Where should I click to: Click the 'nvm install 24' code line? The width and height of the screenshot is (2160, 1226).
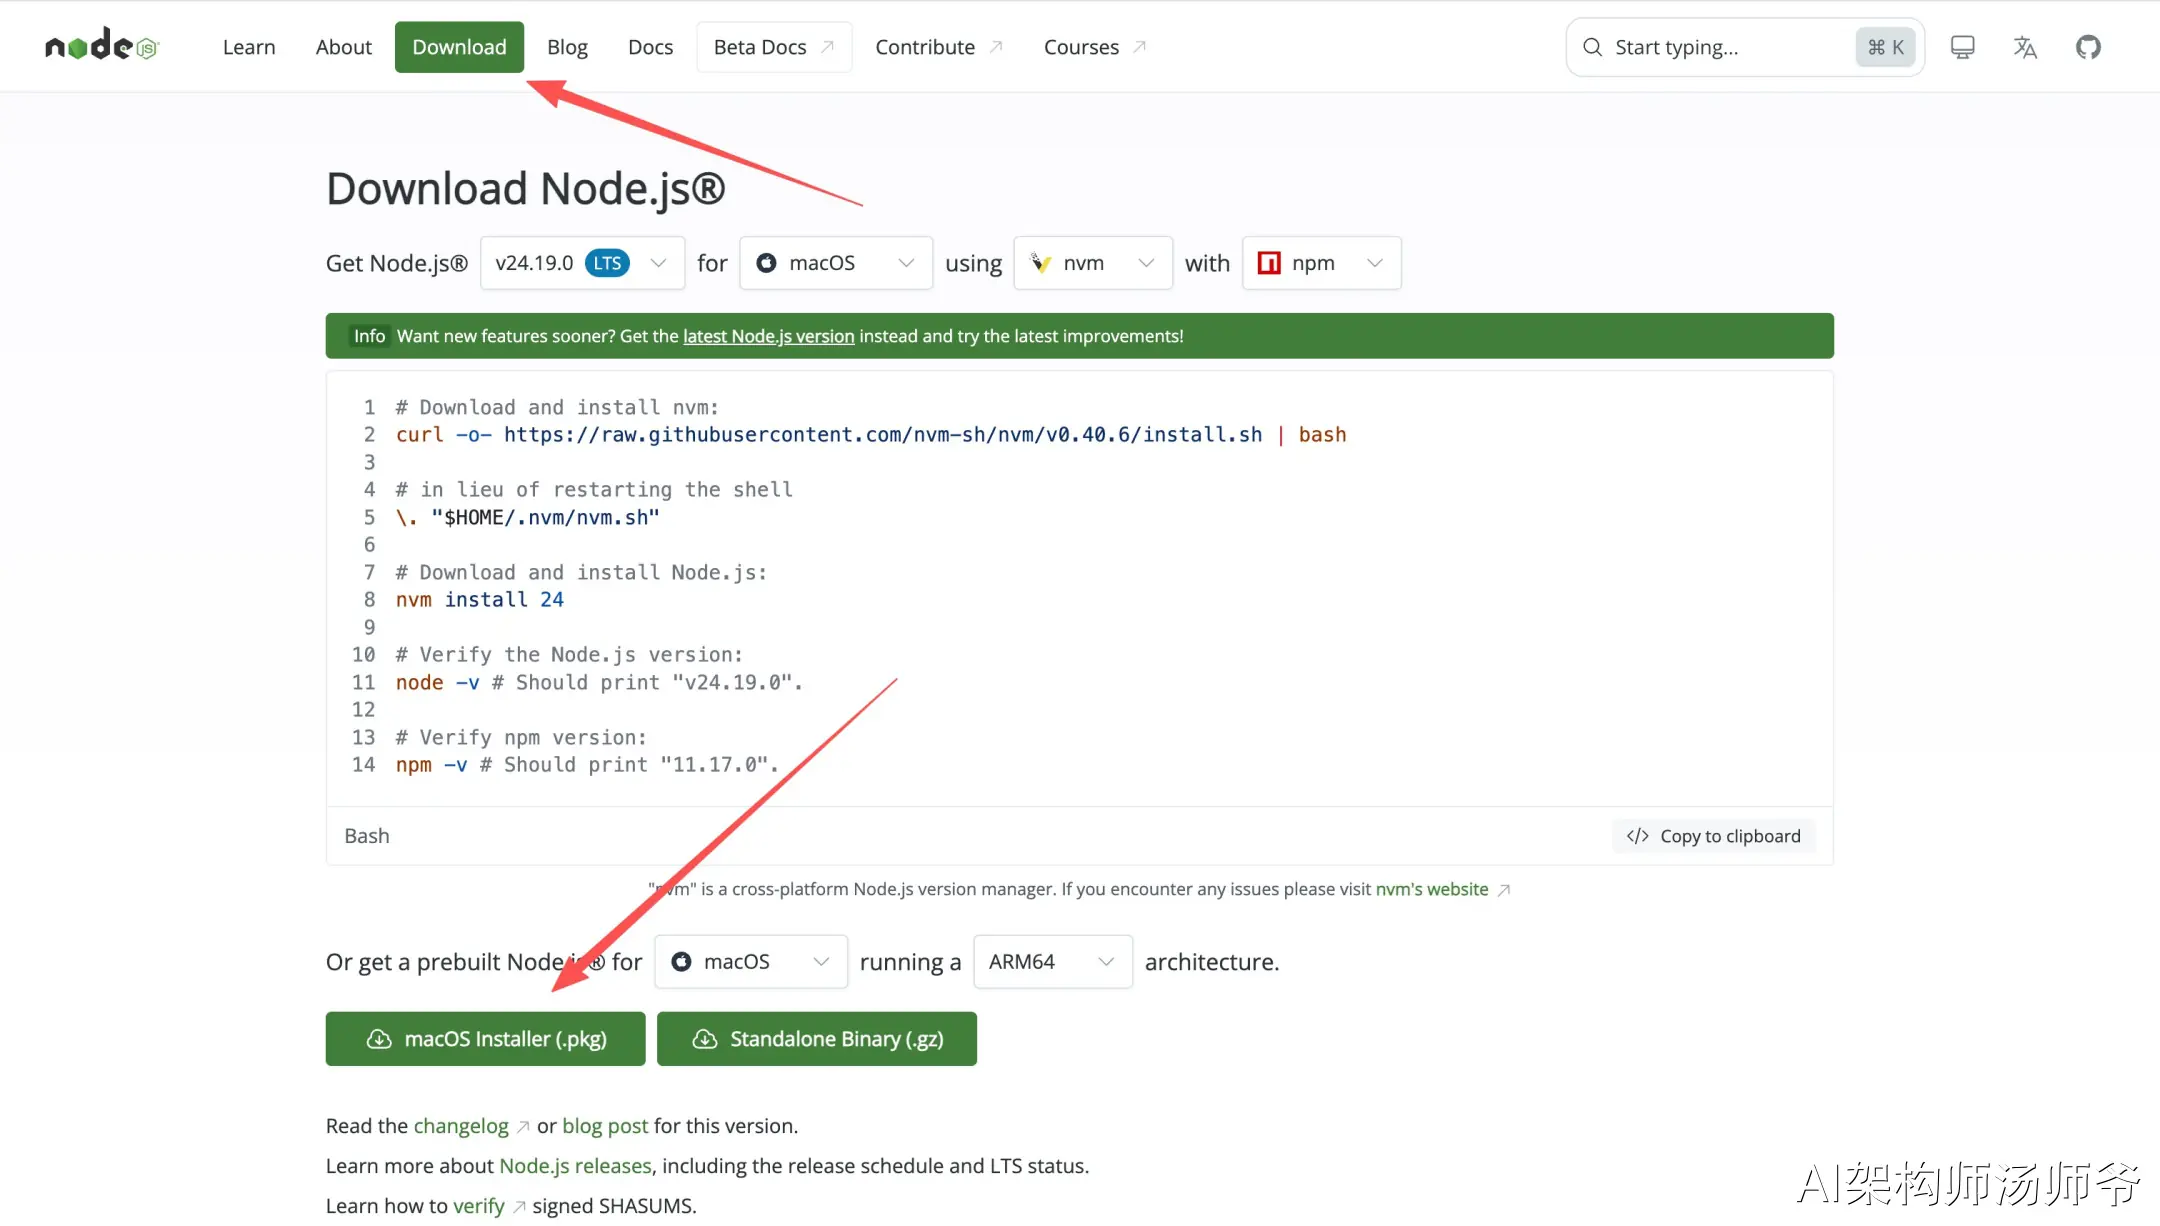click(480, 600)
